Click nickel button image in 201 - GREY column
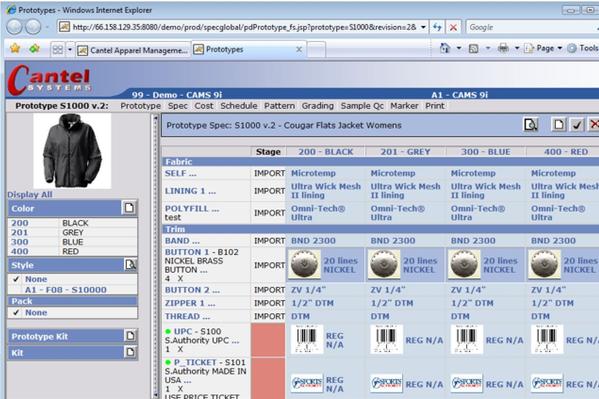 384,264
